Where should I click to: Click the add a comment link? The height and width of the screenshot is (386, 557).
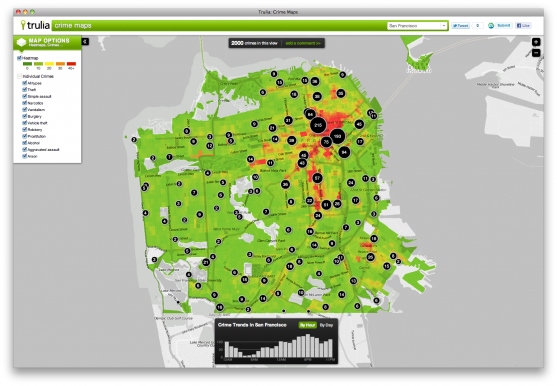(303, 43)
